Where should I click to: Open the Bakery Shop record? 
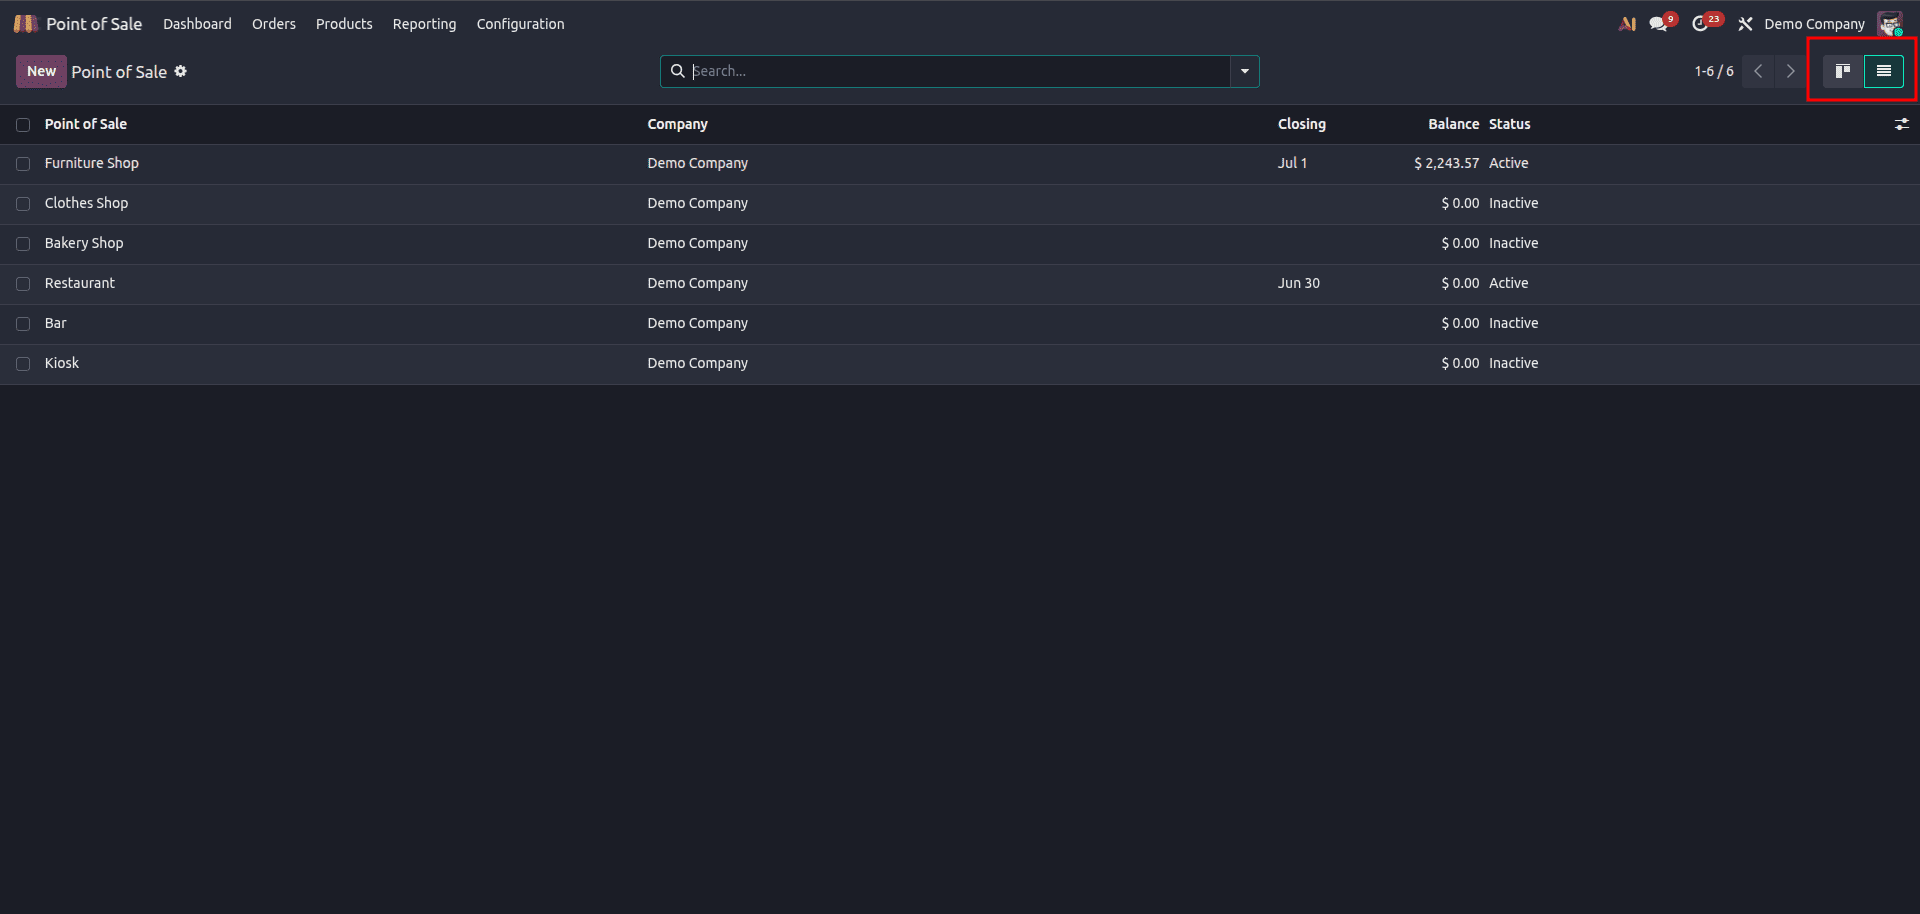(x=84, y=243)
